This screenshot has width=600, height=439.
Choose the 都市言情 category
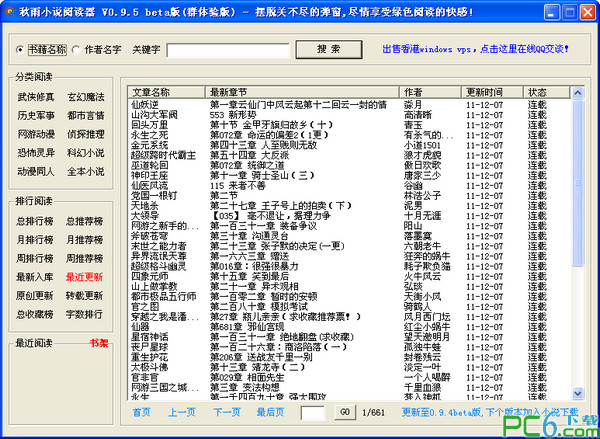coord(85,115)
